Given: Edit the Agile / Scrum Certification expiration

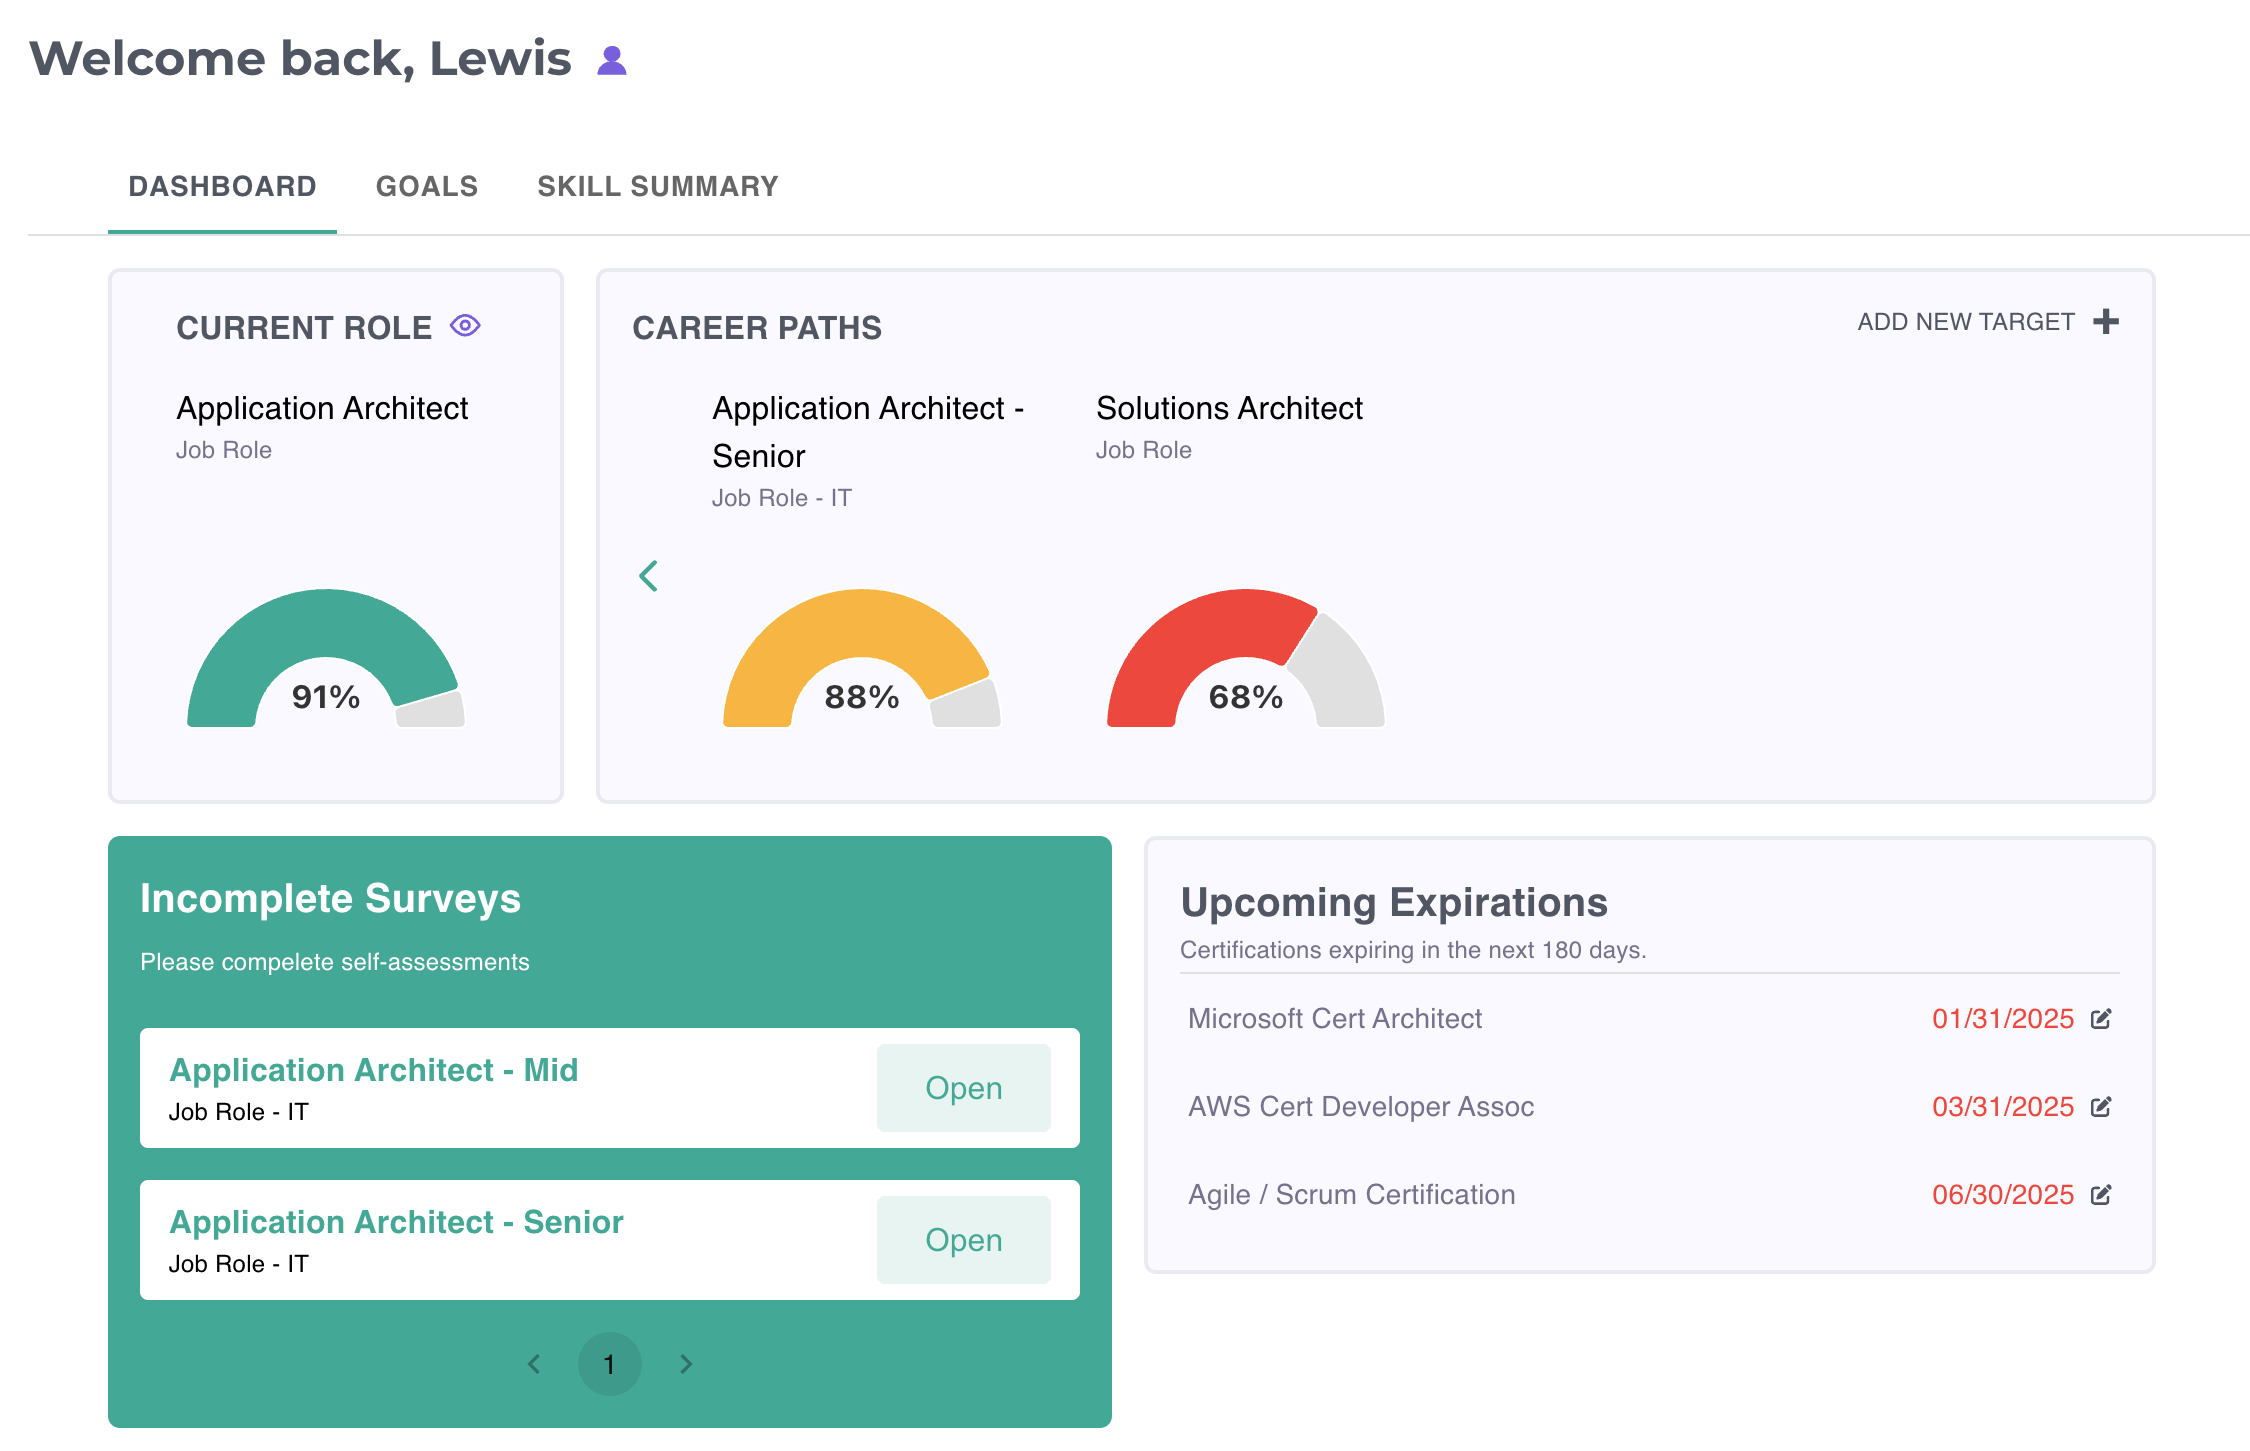Looking at the screenshot, I should pyautogui.click(x=2101, y=1195).
